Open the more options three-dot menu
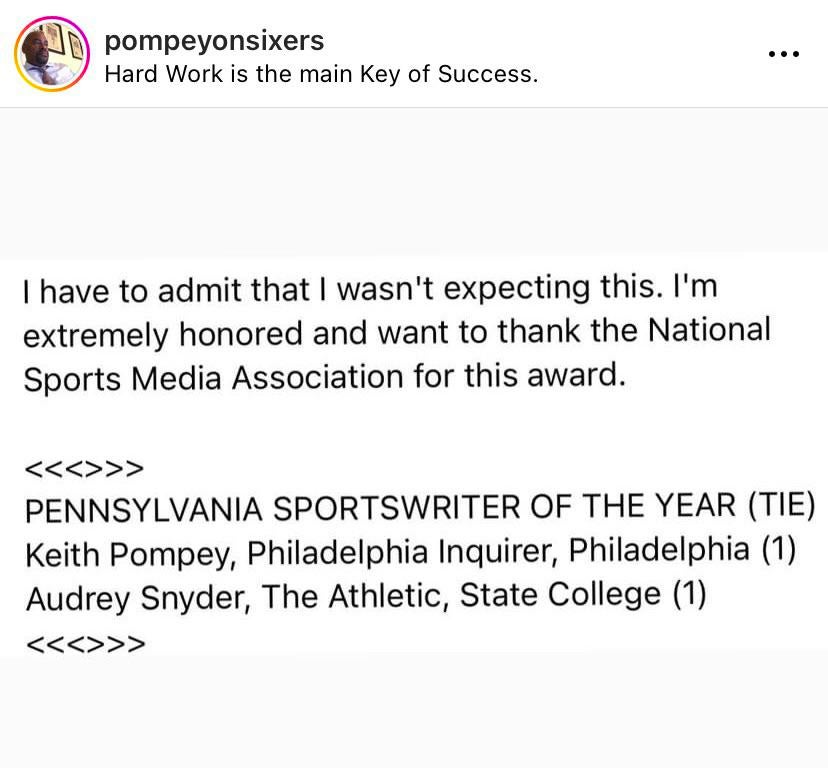 (784, 54)
